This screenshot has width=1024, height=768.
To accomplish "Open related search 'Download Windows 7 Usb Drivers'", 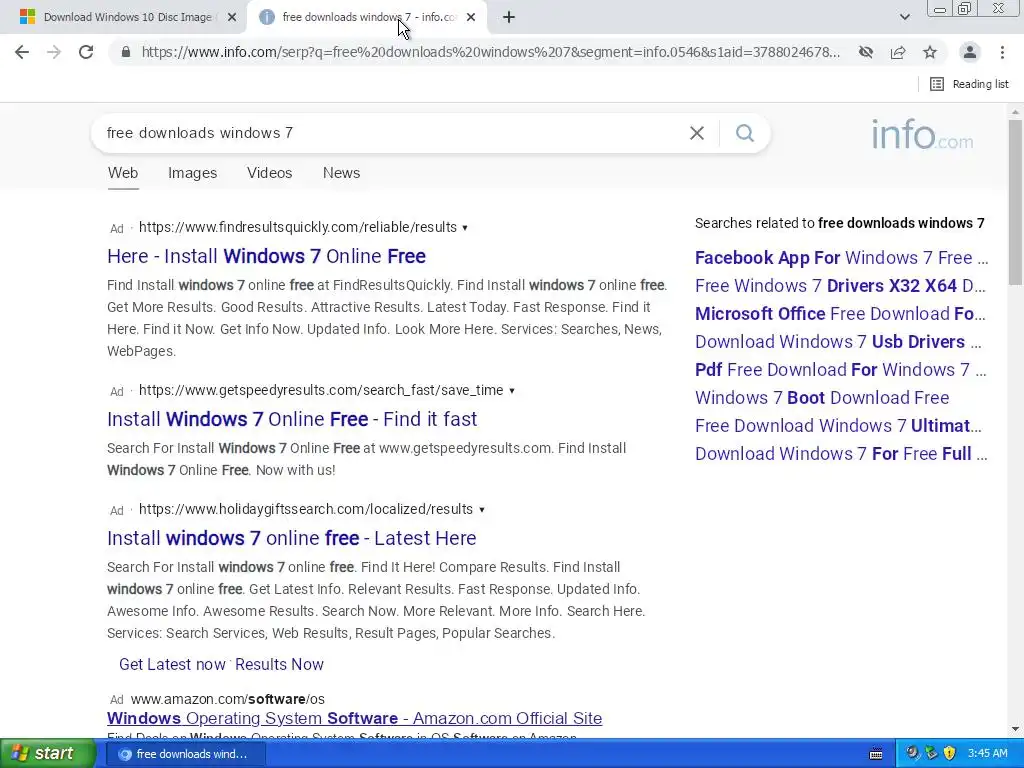I will pos(838,342).
